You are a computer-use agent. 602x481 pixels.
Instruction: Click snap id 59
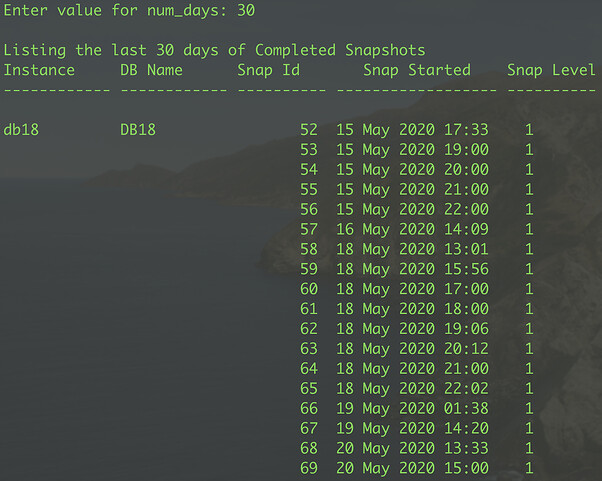pyautogui.click(x=309, y=269)
